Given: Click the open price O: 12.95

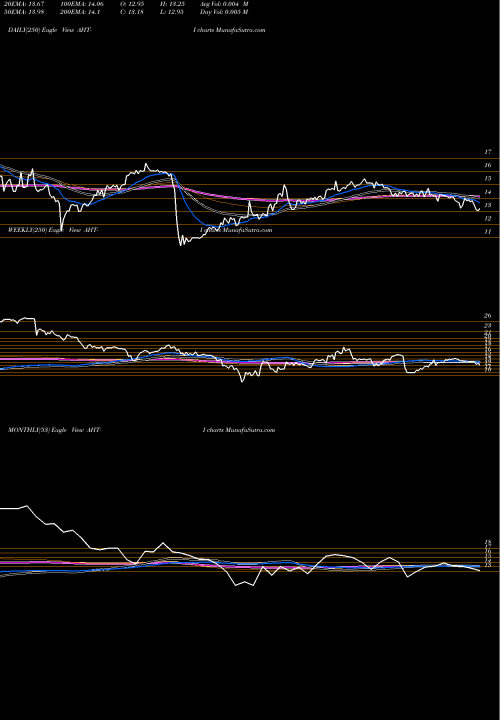Looking at the screenshot, I should tap(132, 4).
